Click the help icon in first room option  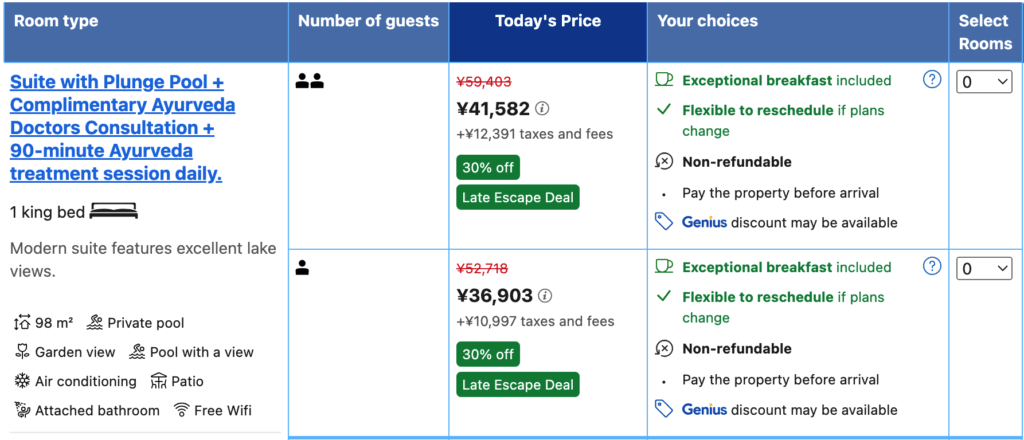(x=932, y=79)
